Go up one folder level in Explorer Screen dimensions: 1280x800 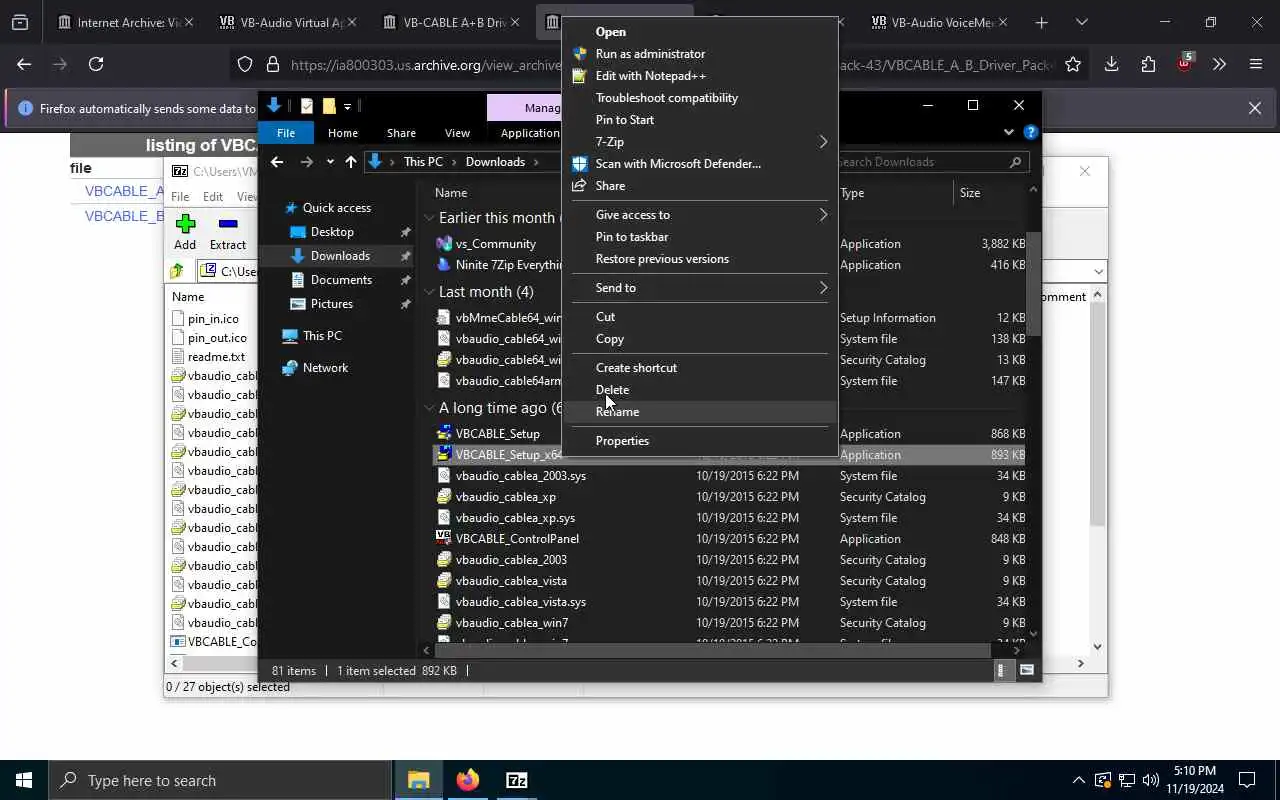click(x=351, y=162)
